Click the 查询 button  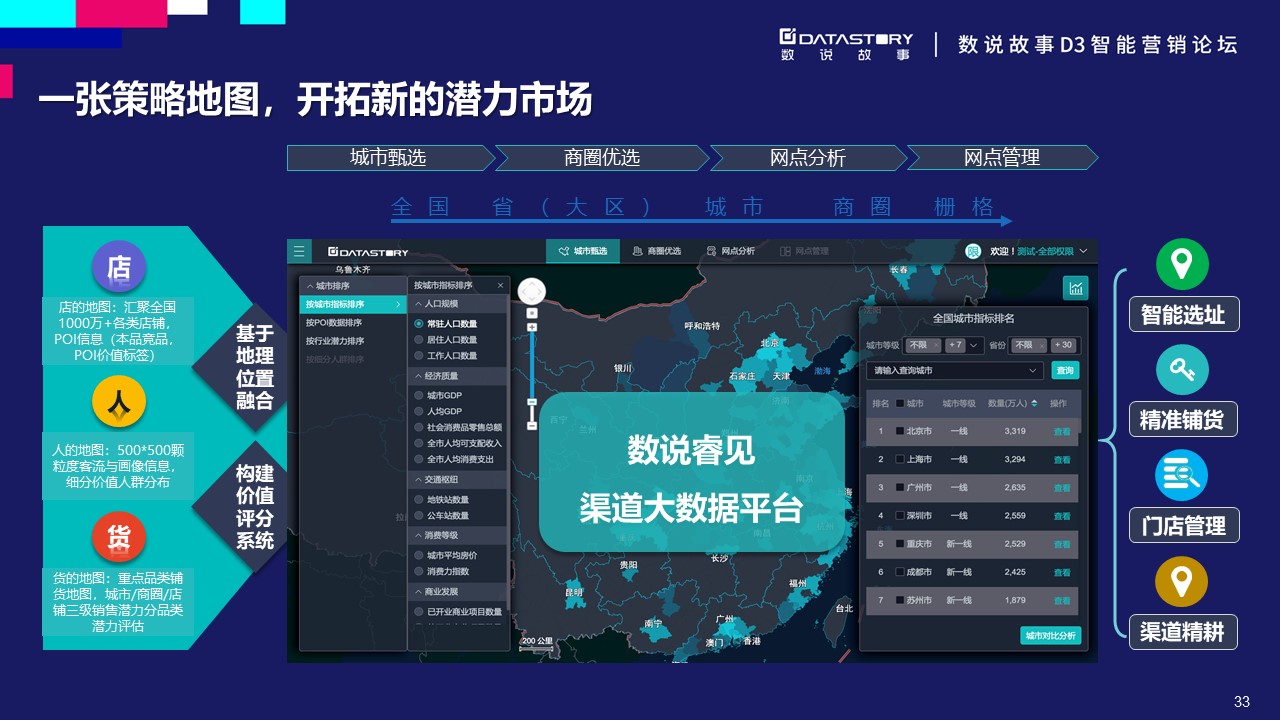[1065, 370]
